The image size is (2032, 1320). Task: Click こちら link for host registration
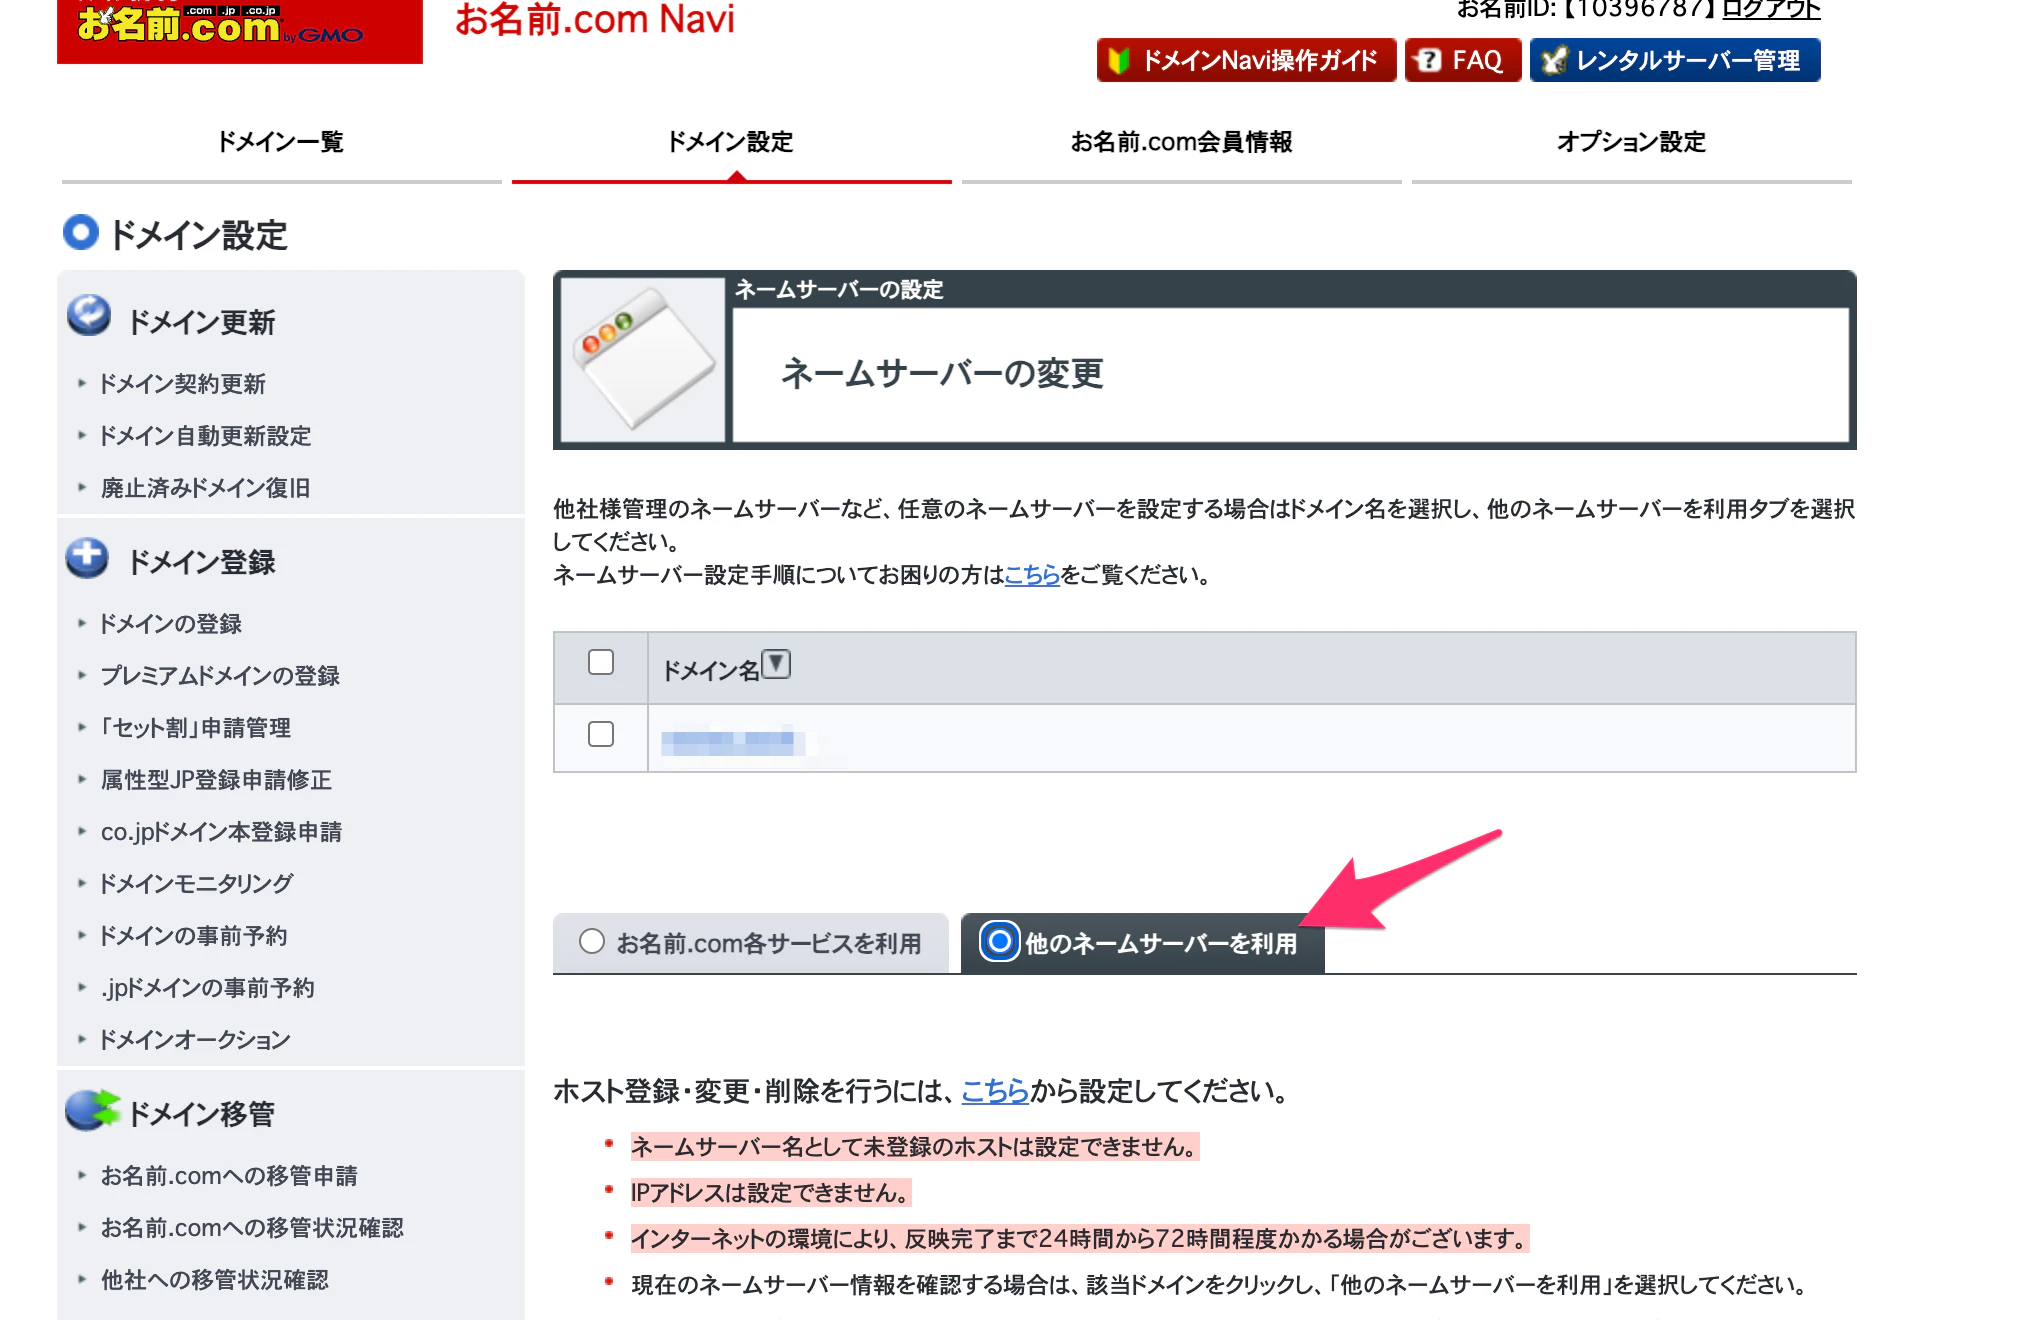pos(995,1091)
